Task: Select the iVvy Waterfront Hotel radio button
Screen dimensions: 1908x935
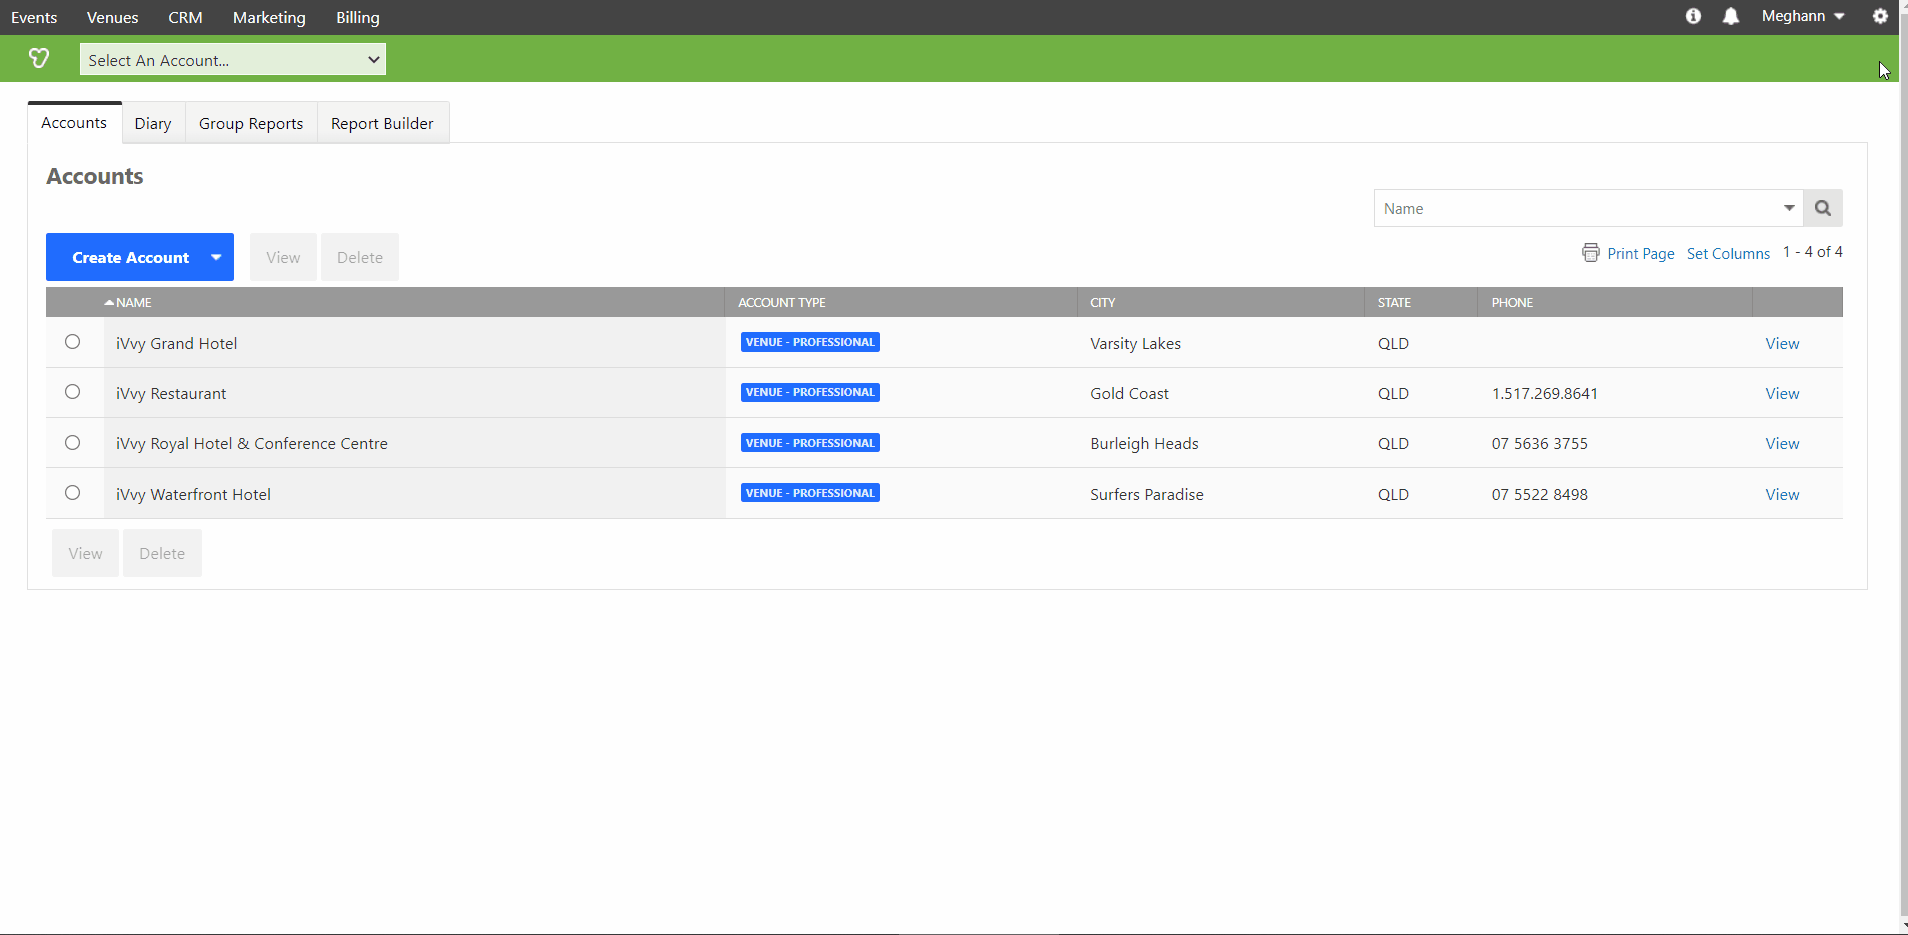Action: (73, 492)
